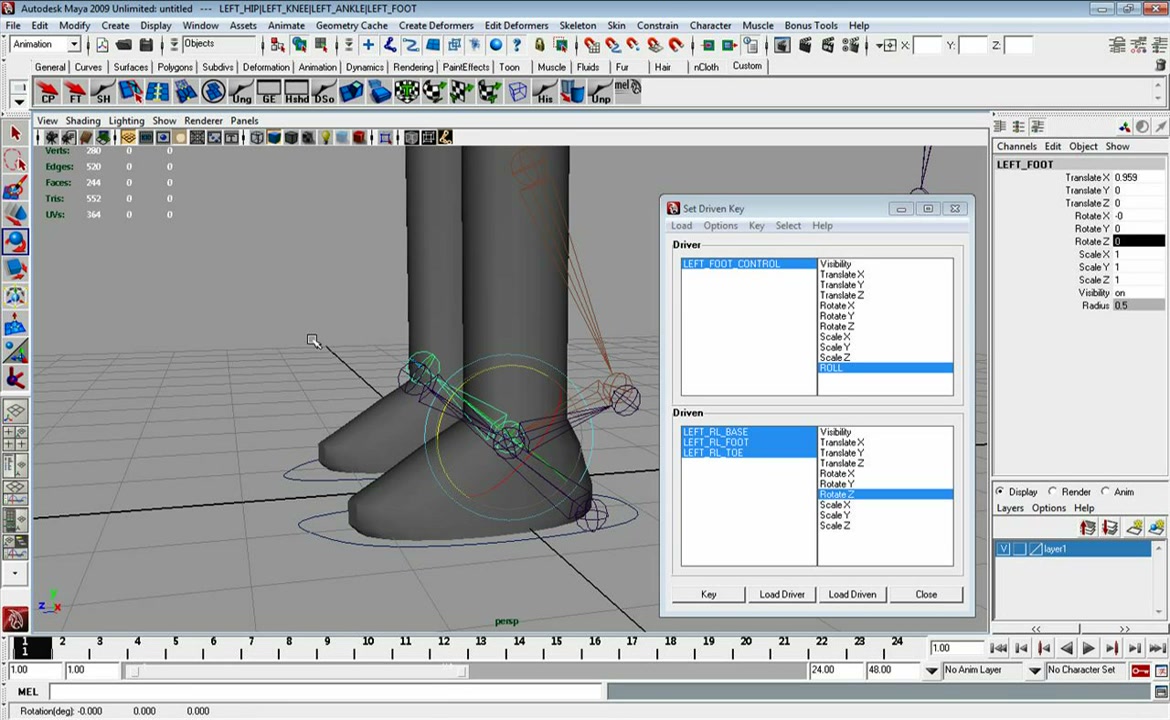1170x720 pixels.
Task: Open Set Driven Key Options menu
Action: tap(720, 226)
